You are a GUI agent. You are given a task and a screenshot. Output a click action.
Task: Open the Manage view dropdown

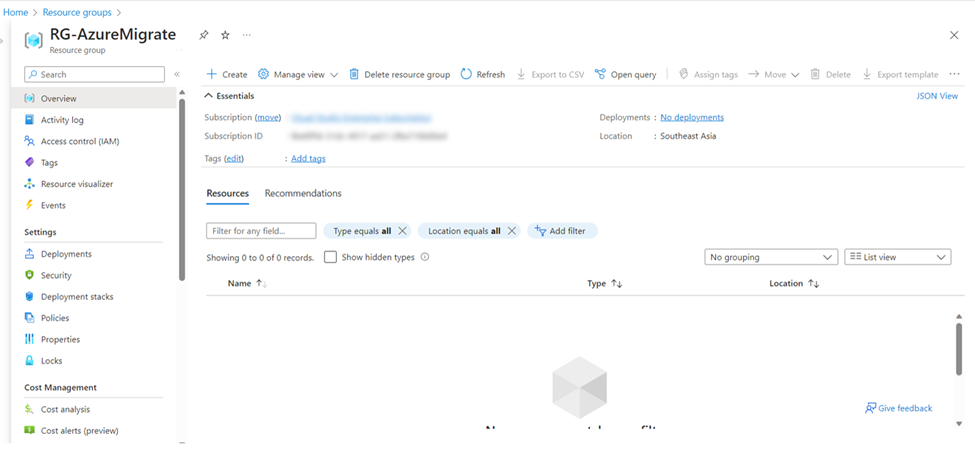tap(298, 75)
